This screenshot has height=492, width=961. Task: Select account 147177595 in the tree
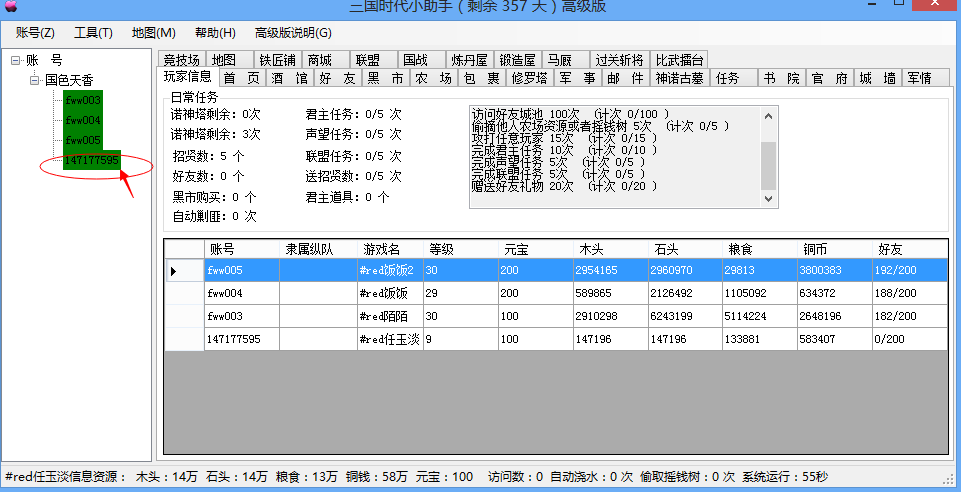(x=90, y=161)
